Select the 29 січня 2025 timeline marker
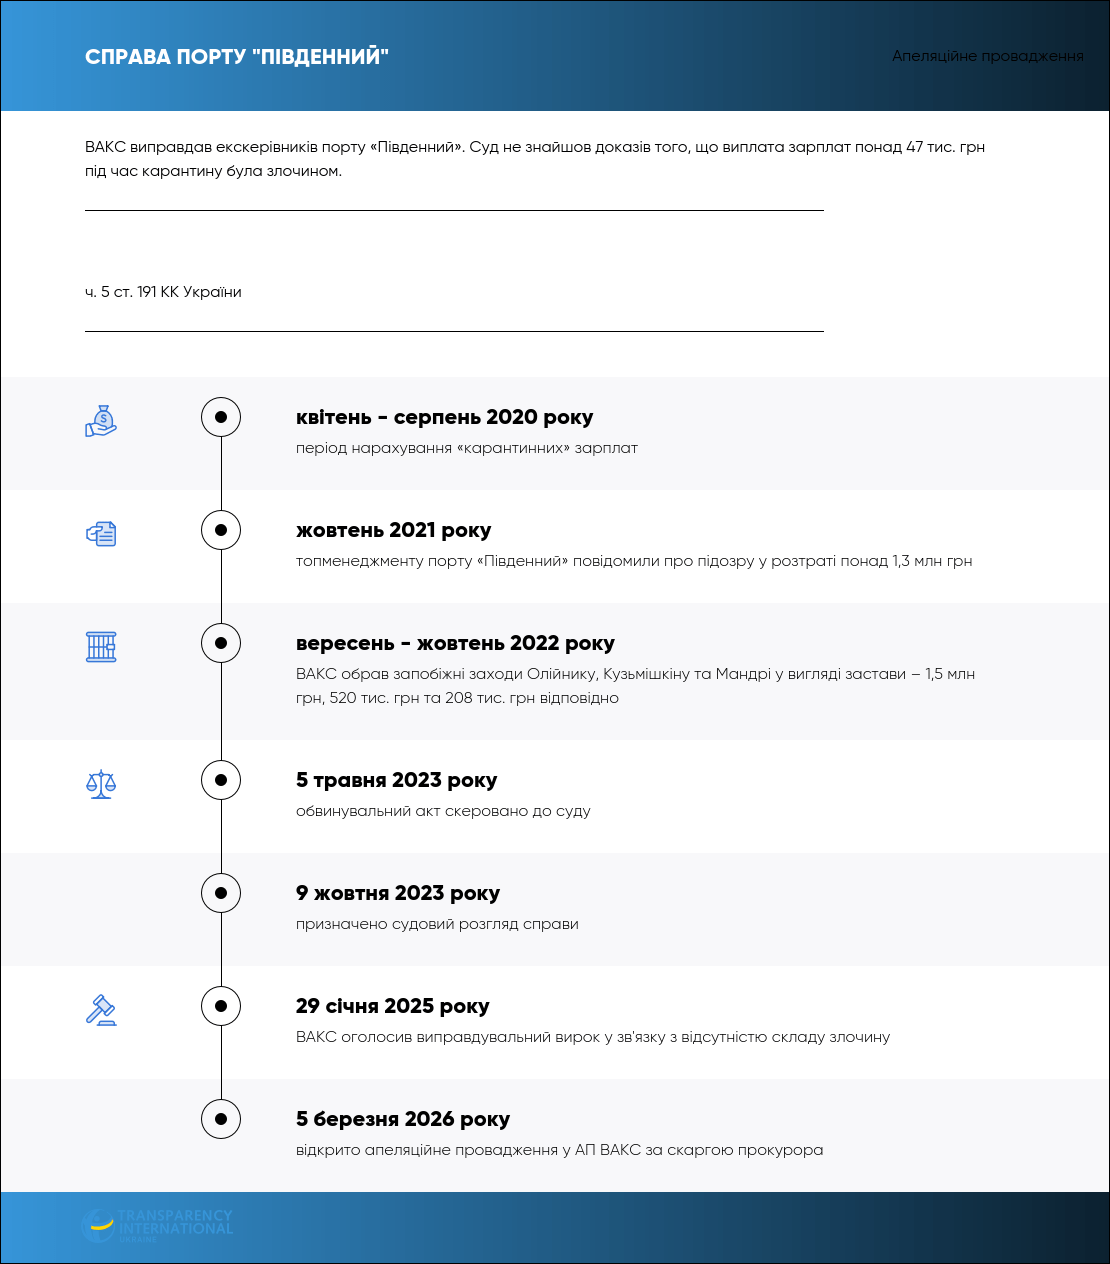The height and width of the screenshot is (1264, 1110). 221,1006
